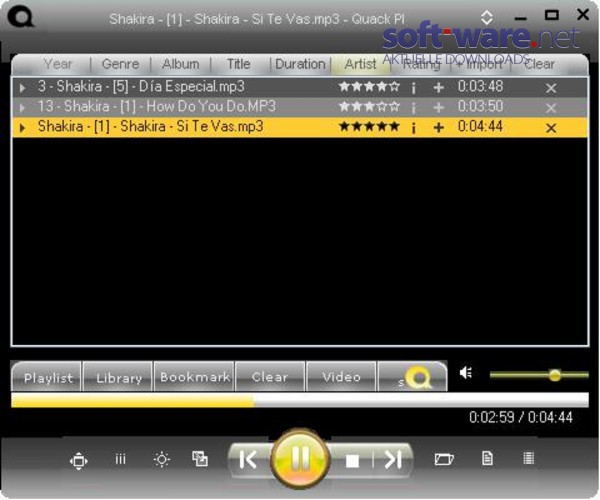Click plus icon on Día Especial row
This screenshot has height=500, width=600.
click(x=439, y=88)
